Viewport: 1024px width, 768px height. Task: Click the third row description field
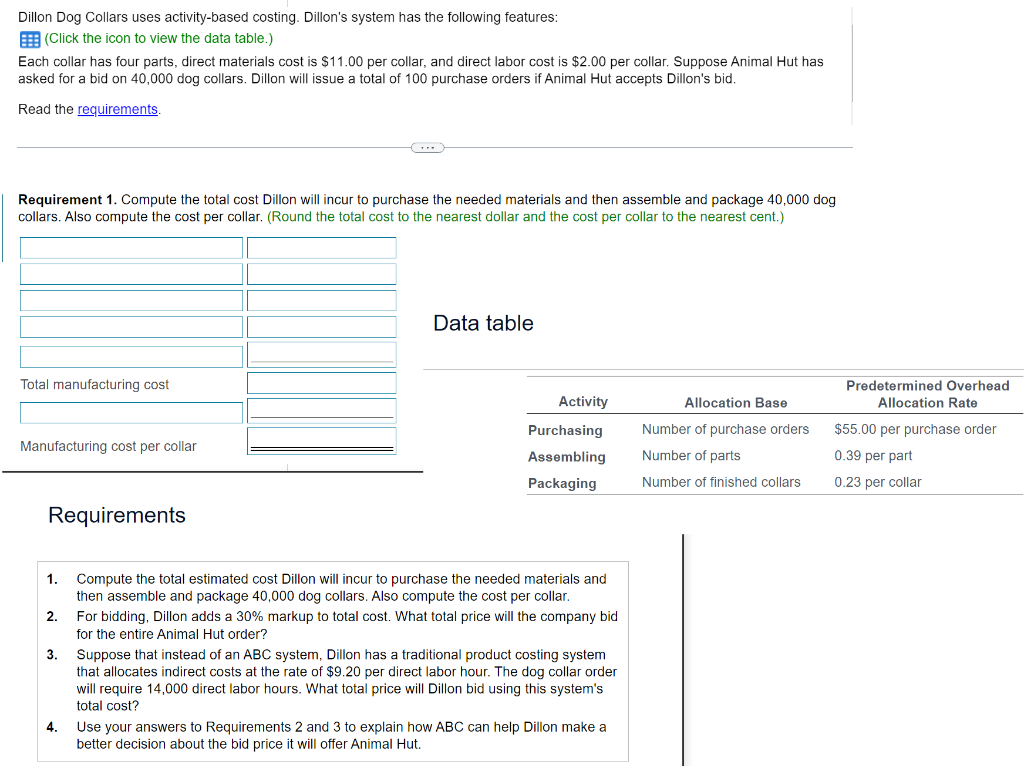pyautogui.click(x=131, y=300)
